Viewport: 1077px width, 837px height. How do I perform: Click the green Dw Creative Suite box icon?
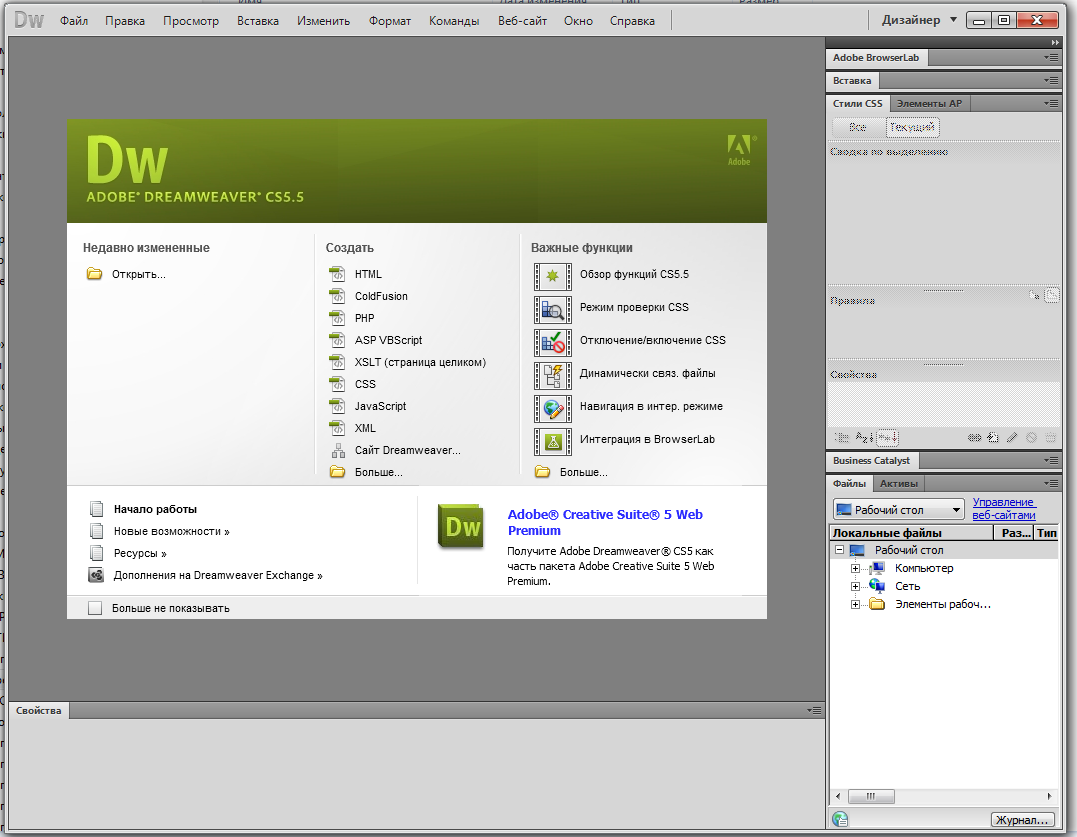(461, 527)
